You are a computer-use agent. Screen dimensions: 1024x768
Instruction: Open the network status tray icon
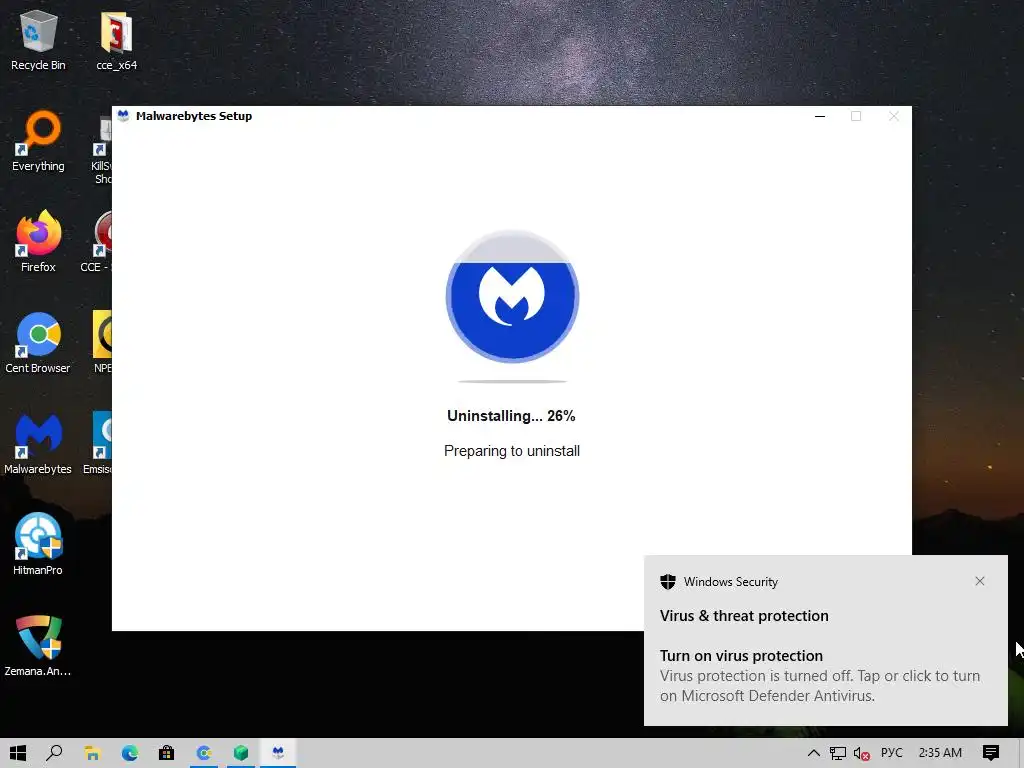pos(838,753)
